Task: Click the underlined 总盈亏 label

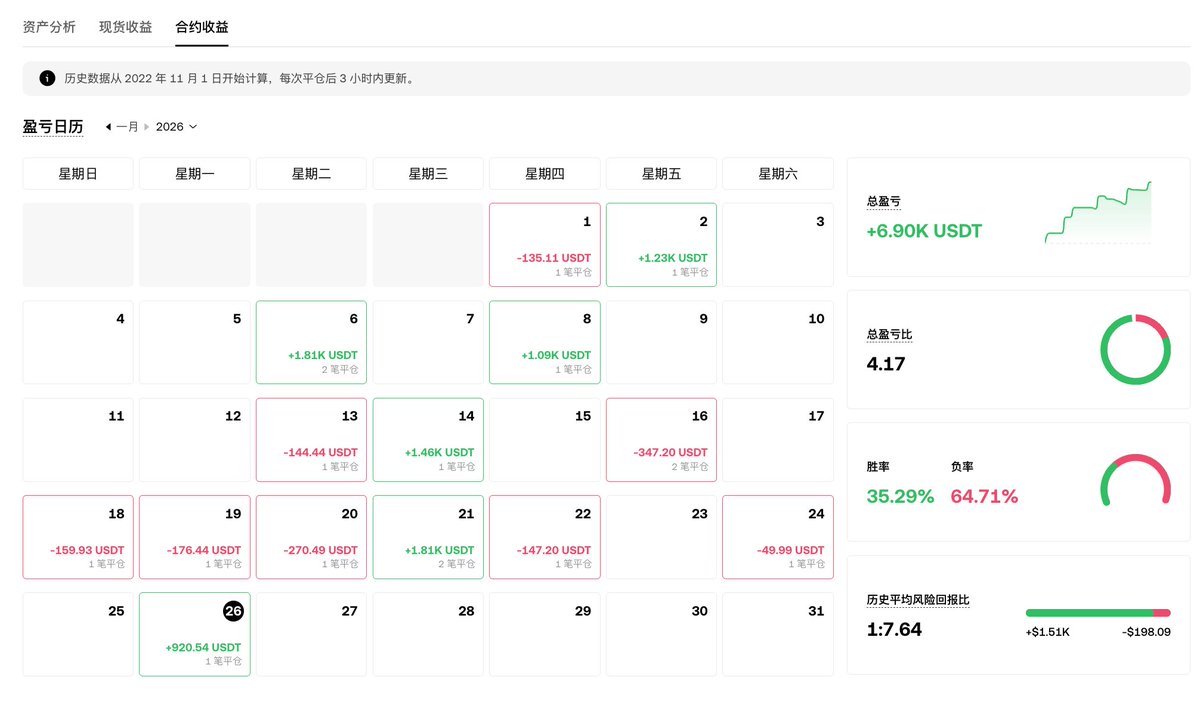Action: point(886,200)
